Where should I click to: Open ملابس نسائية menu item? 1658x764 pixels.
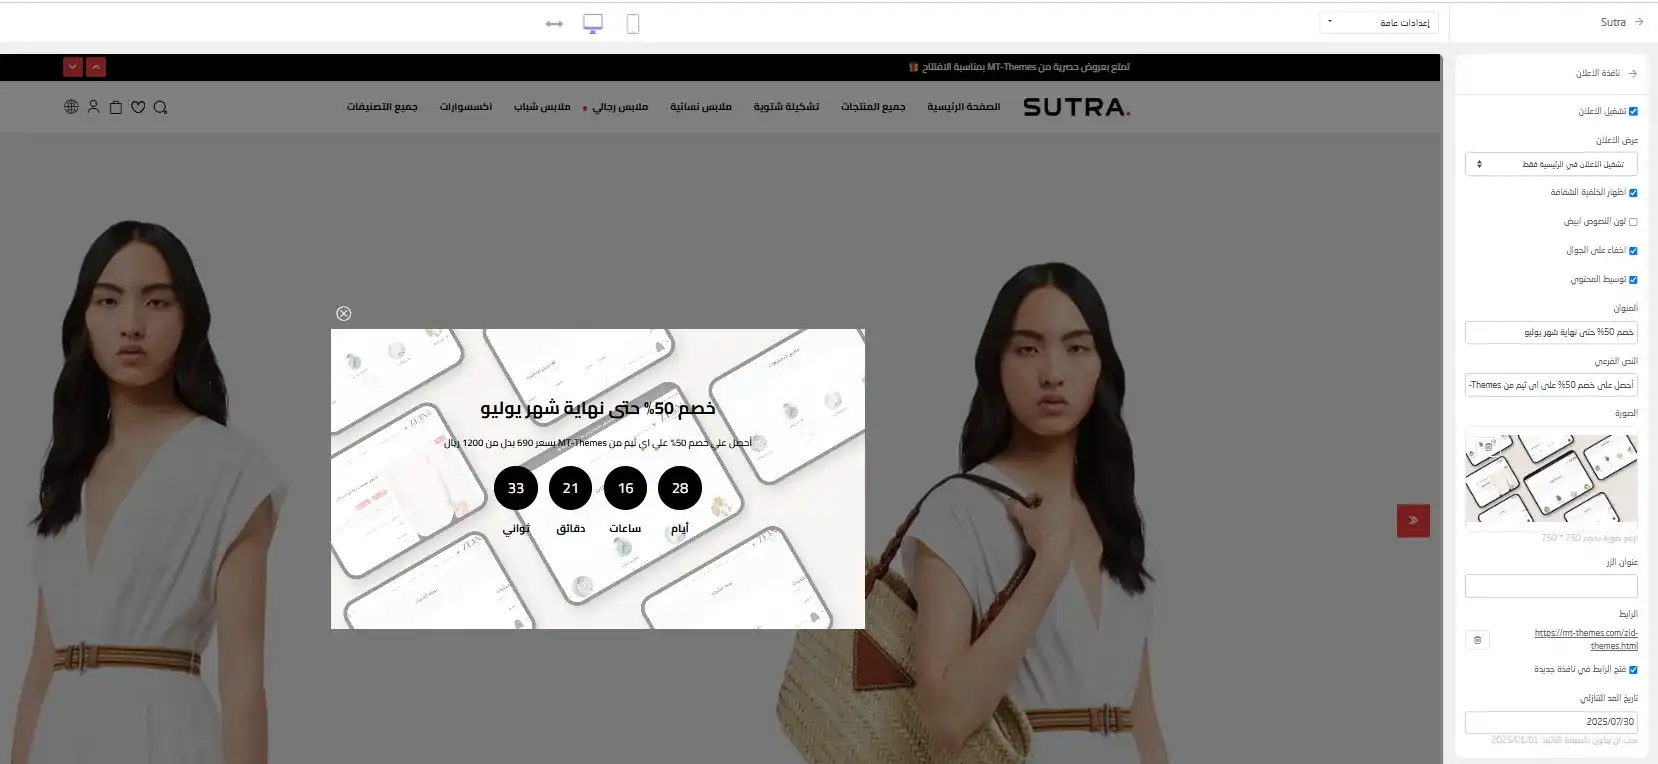click(x=700, y=107)
